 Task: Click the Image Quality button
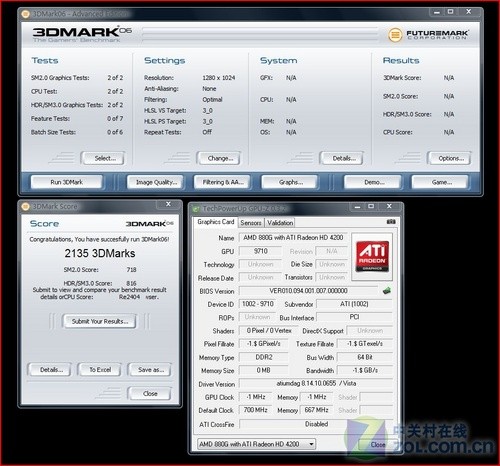coord(155,182)
